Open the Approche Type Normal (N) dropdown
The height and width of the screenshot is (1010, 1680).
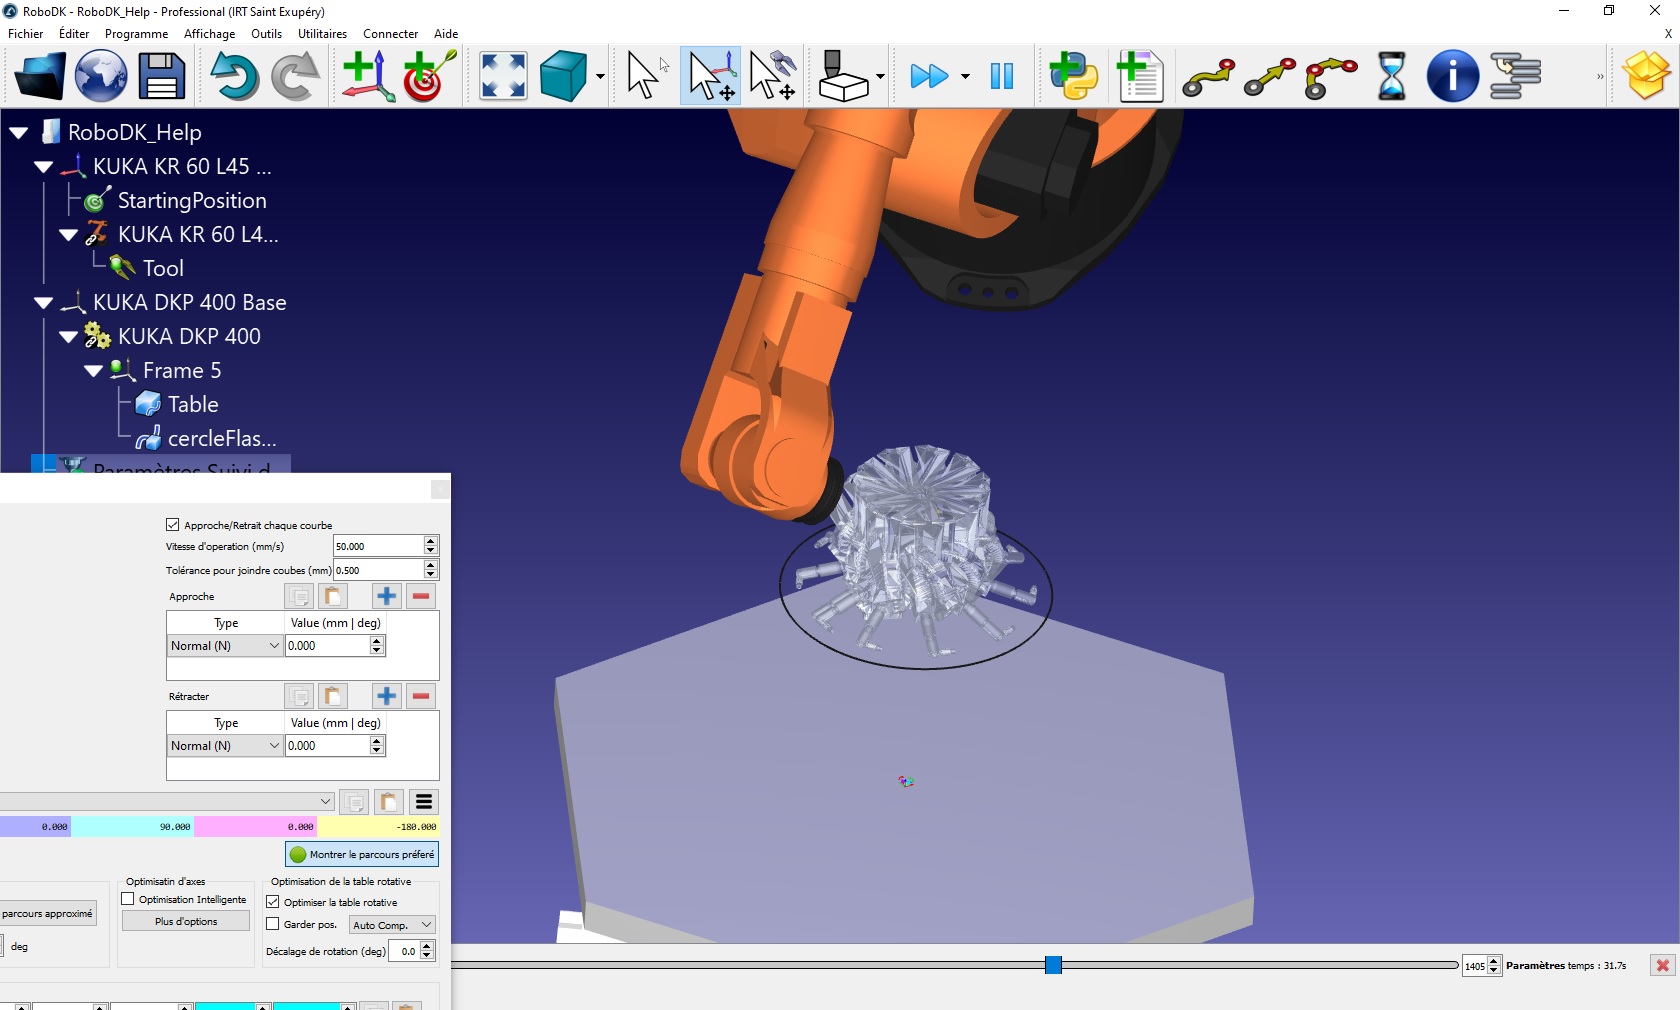coord(225,646)
